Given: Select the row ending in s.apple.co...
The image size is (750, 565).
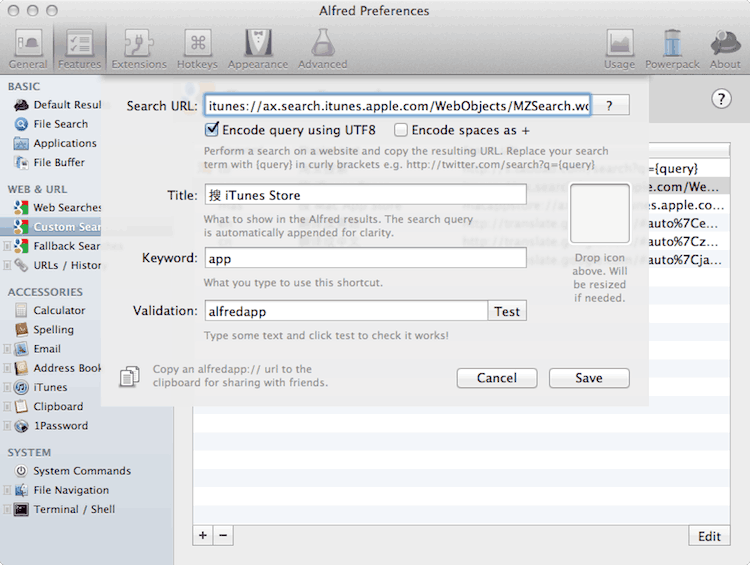Looking at the screenshot, I should tap(689, 205).
